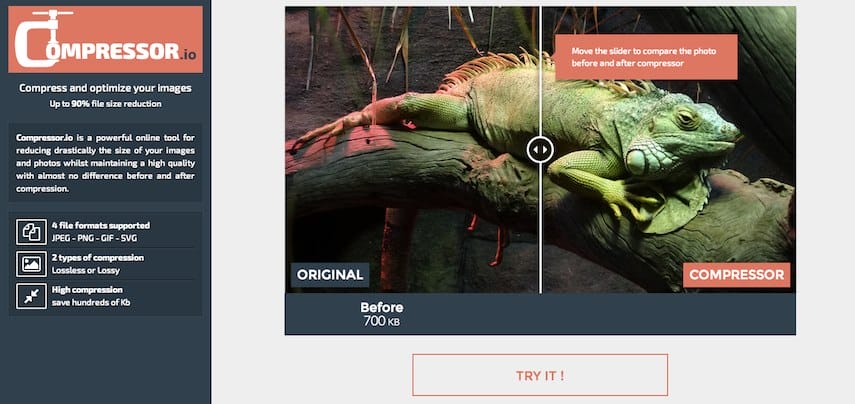855x404 pixels.
Task: Click the slider instruction tooltip box
Action: click(646, 57)
